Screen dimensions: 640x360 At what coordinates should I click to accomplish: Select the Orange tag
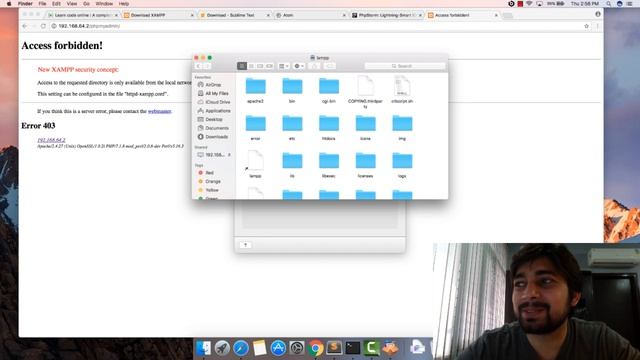pos(213,181)
